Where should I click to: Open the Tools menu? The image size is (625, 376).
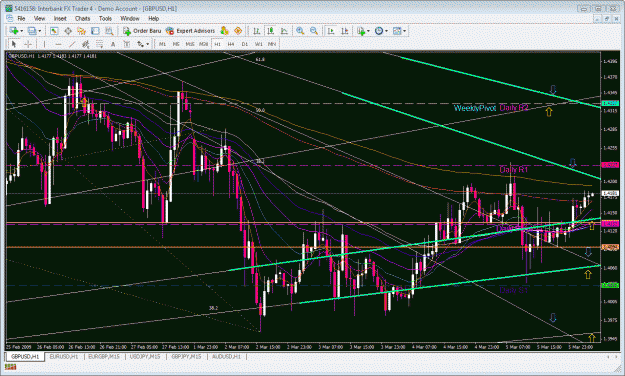(x=105, y=18)
